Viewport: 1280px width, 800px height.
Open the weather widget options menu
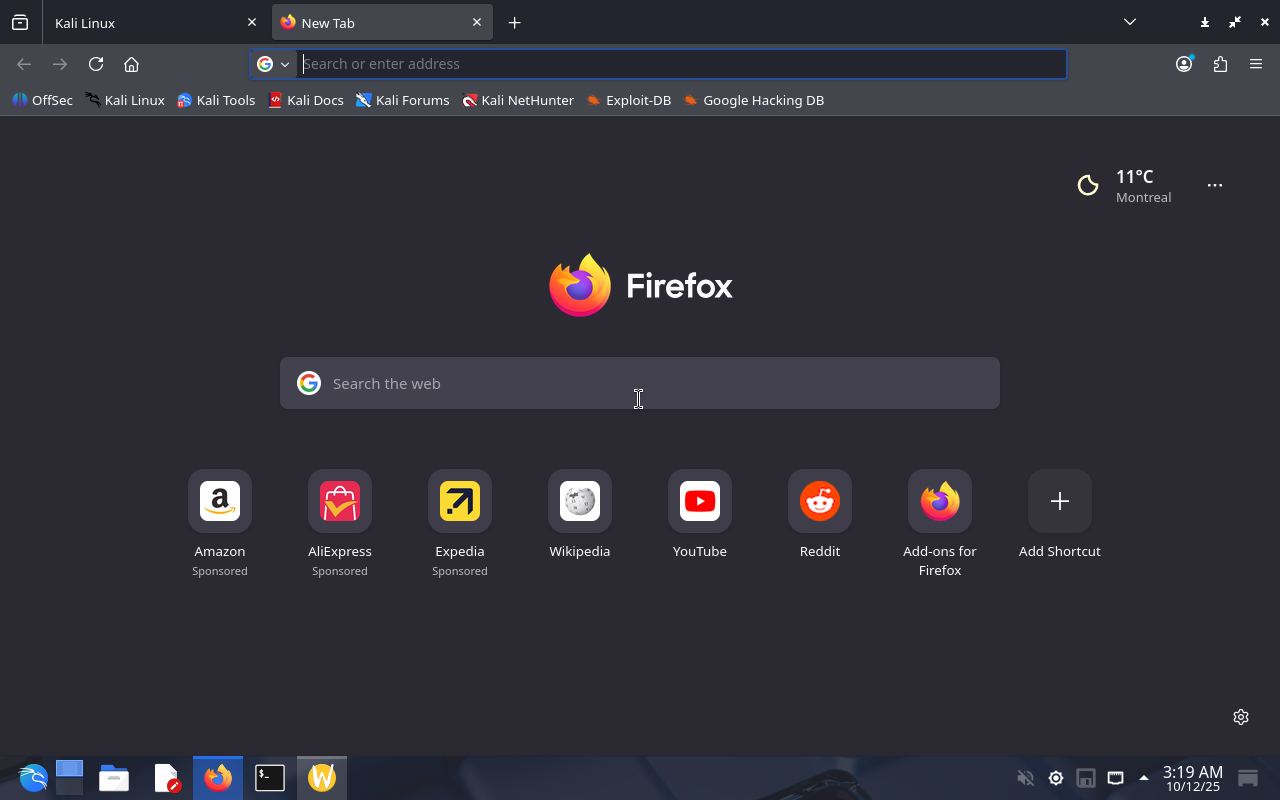click(1214, 185)
